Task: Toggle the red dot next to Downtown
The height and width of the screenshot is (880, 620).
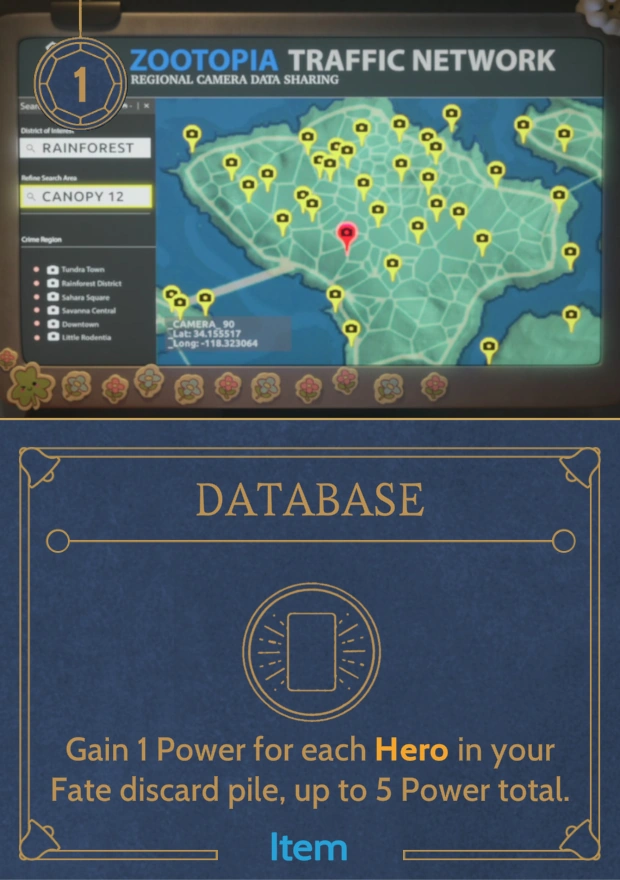Action: [36, 323]
